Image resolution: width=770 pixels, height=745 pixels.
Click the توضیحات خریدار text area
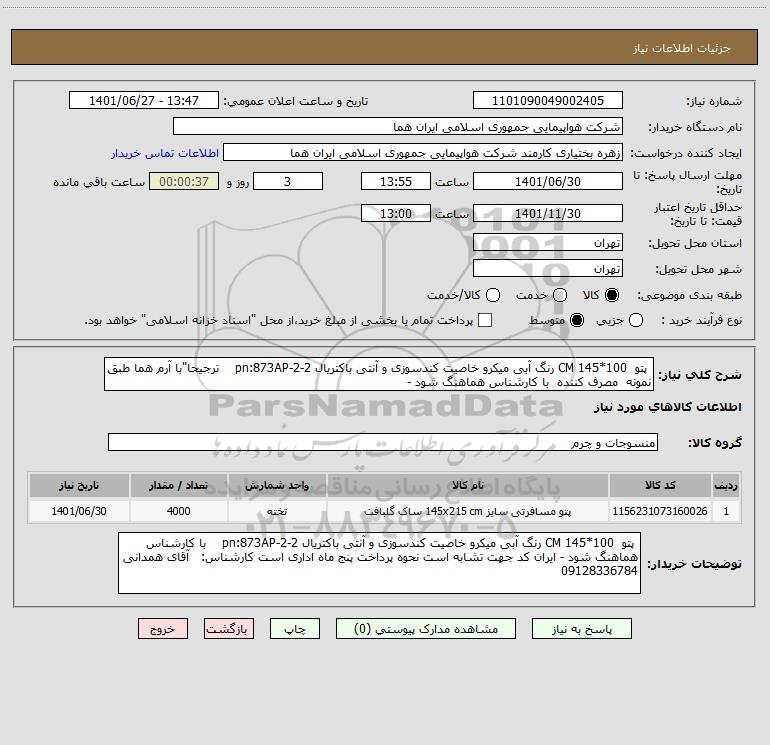(x=379, y=562)
